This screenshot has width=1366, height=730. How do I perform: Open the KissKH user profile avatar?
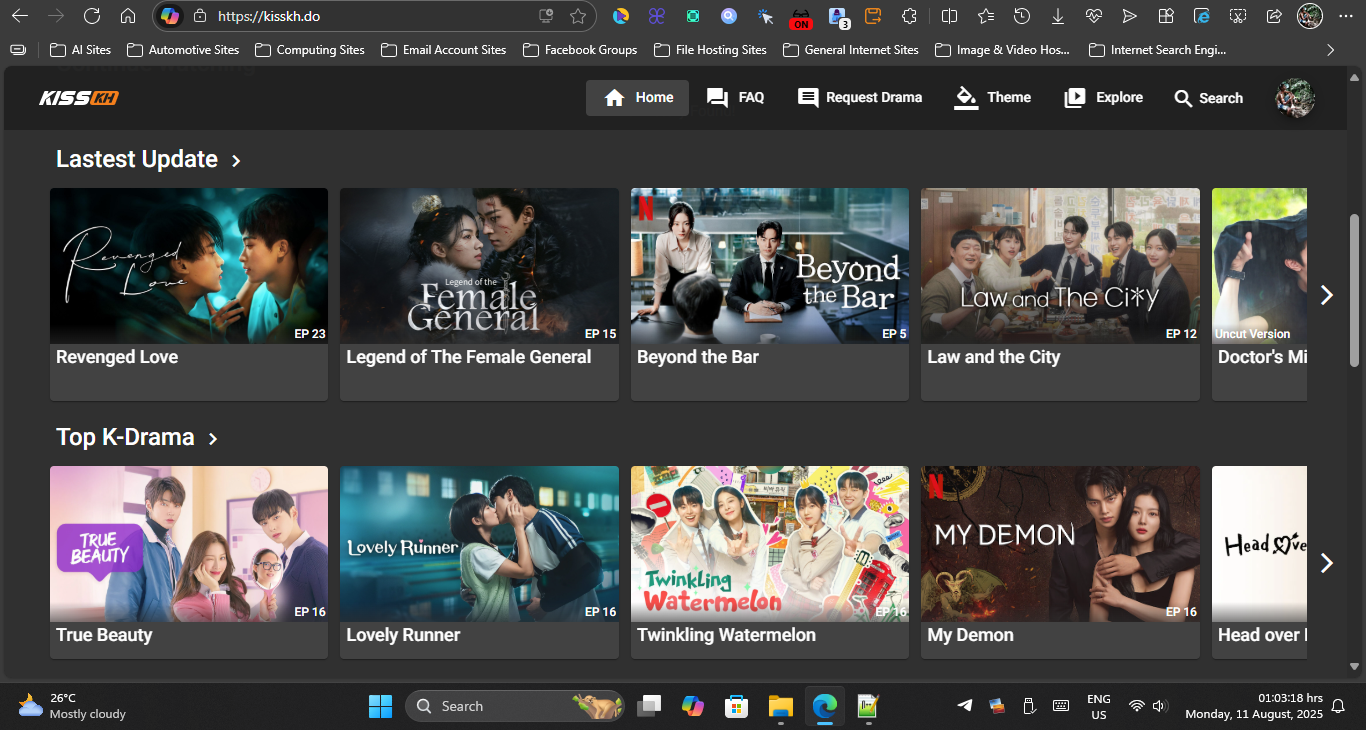[1295, 98]
